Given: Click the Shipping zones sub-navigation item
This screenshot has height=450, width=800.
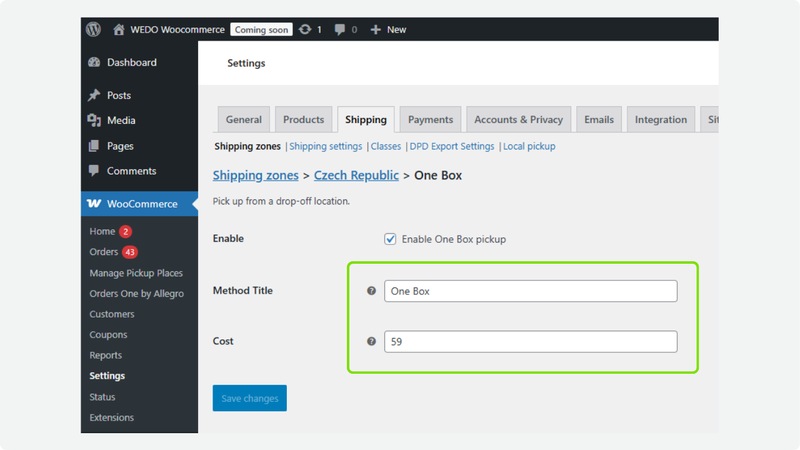Looking at the screenshot, I should coord(247,146).
